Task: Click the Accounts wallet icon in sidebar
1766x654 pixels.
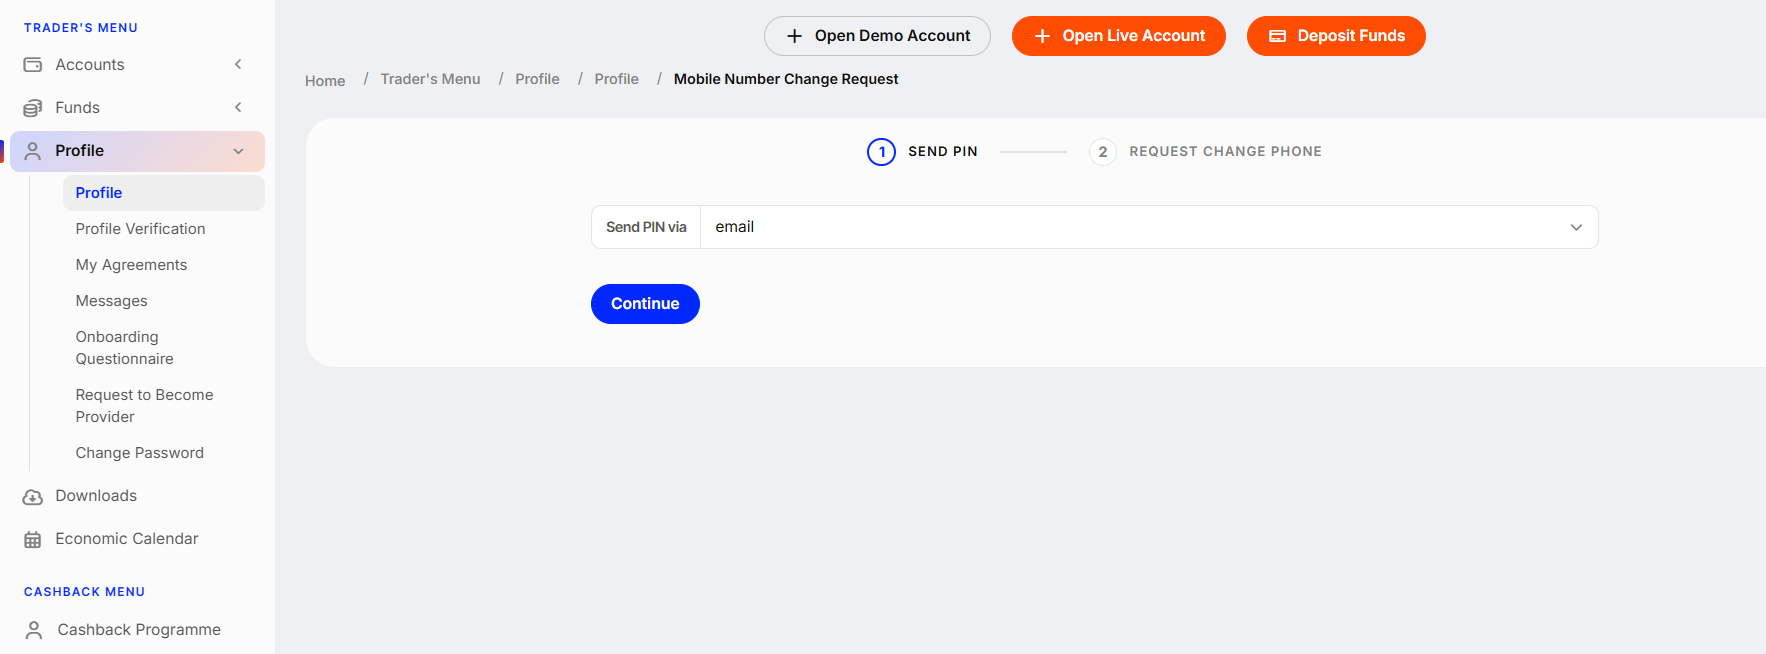Action: click(x=33, y=65)
